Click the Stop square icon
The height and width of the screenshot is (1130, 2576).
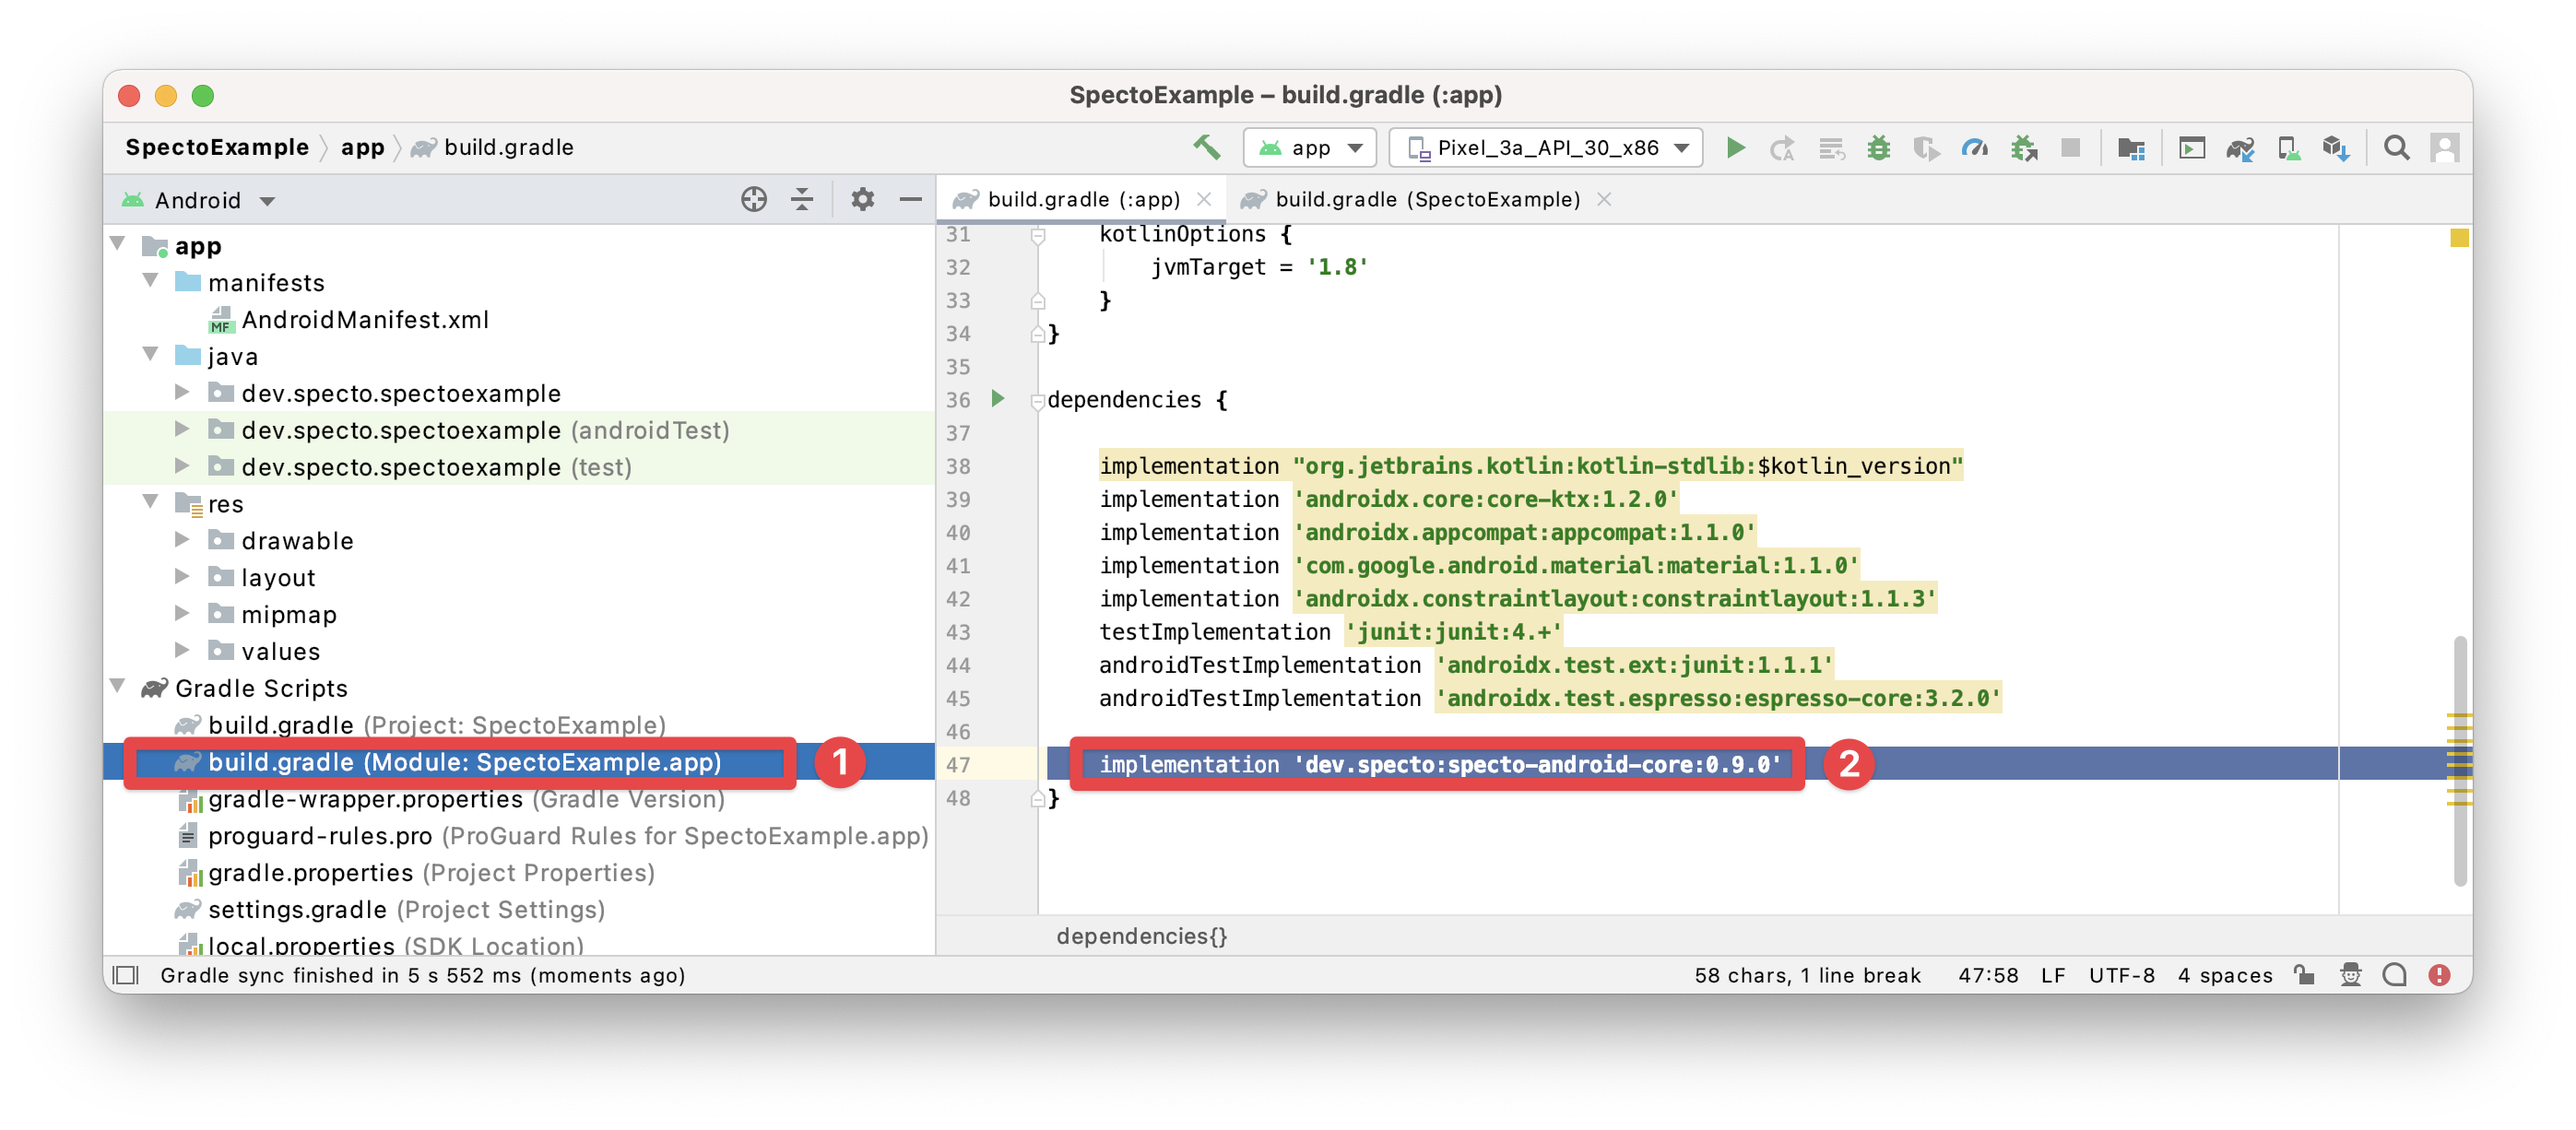coord(2071,148)
